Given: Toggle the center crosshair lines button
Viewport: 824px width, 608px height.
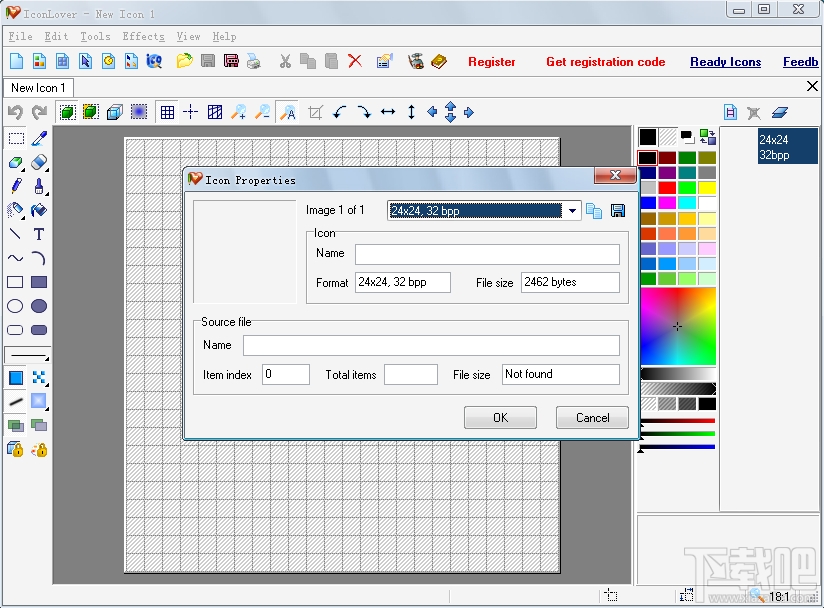Looking at the screenshot, I should (x=190, y=113).
